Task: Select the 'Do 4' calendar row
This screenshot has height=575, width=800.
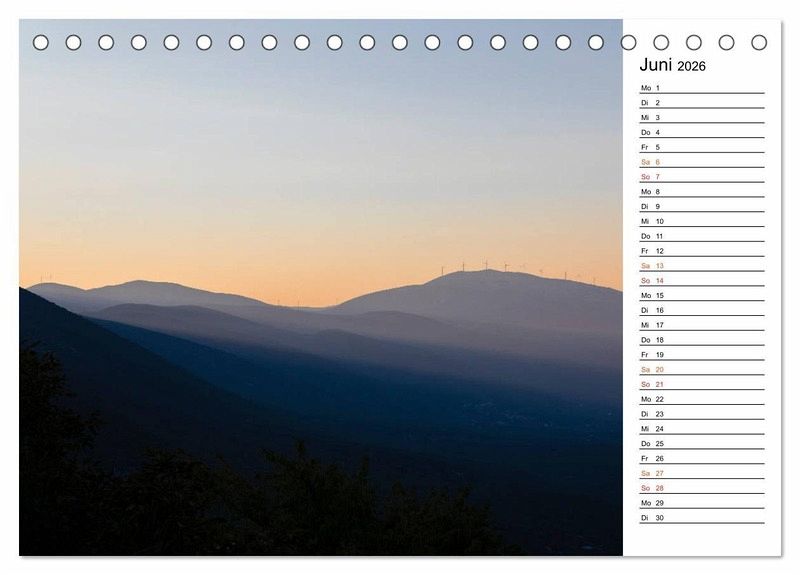Action: [x=702, y=132]
